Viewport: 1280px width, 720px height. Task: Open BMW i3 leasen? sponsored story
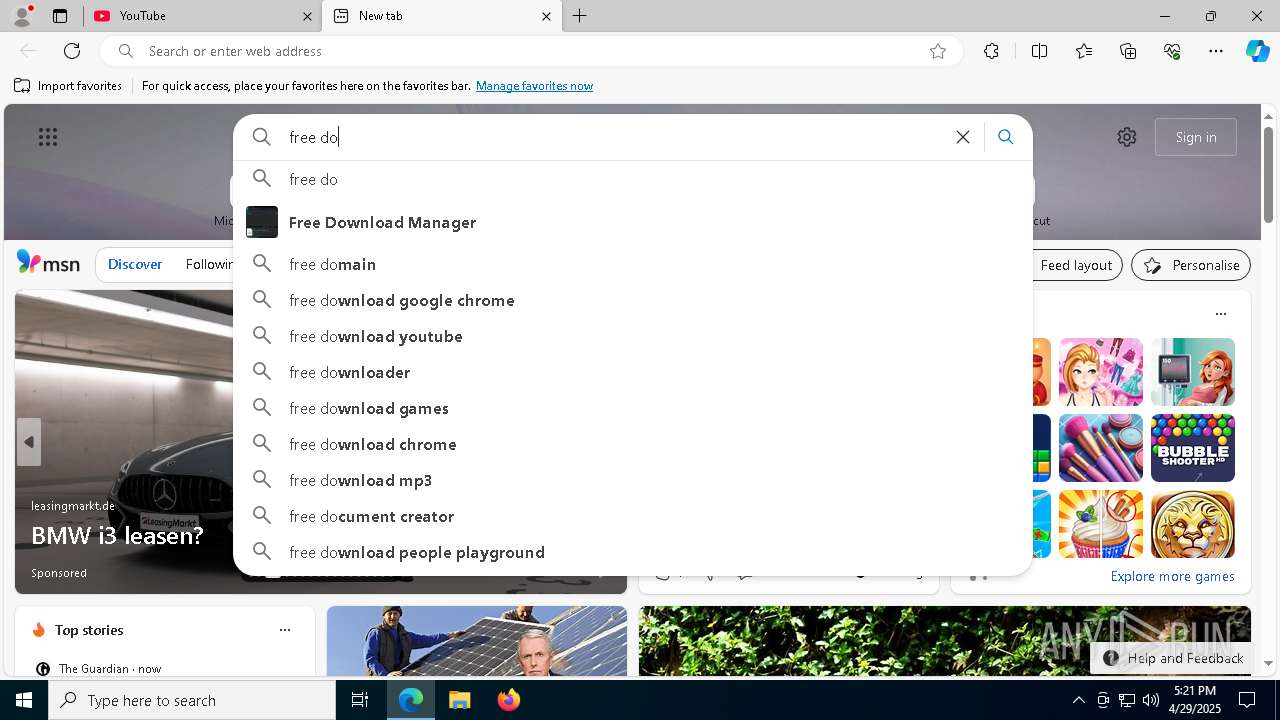tap(117, 535)
